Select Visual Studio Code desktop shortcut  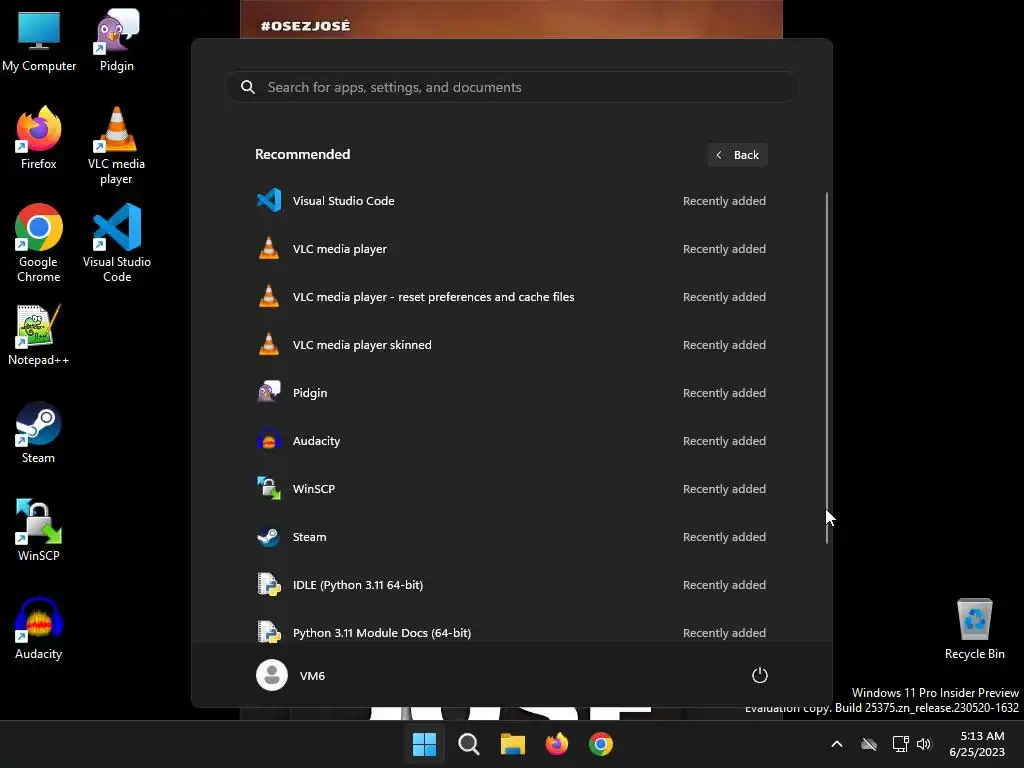pos(117,243)
